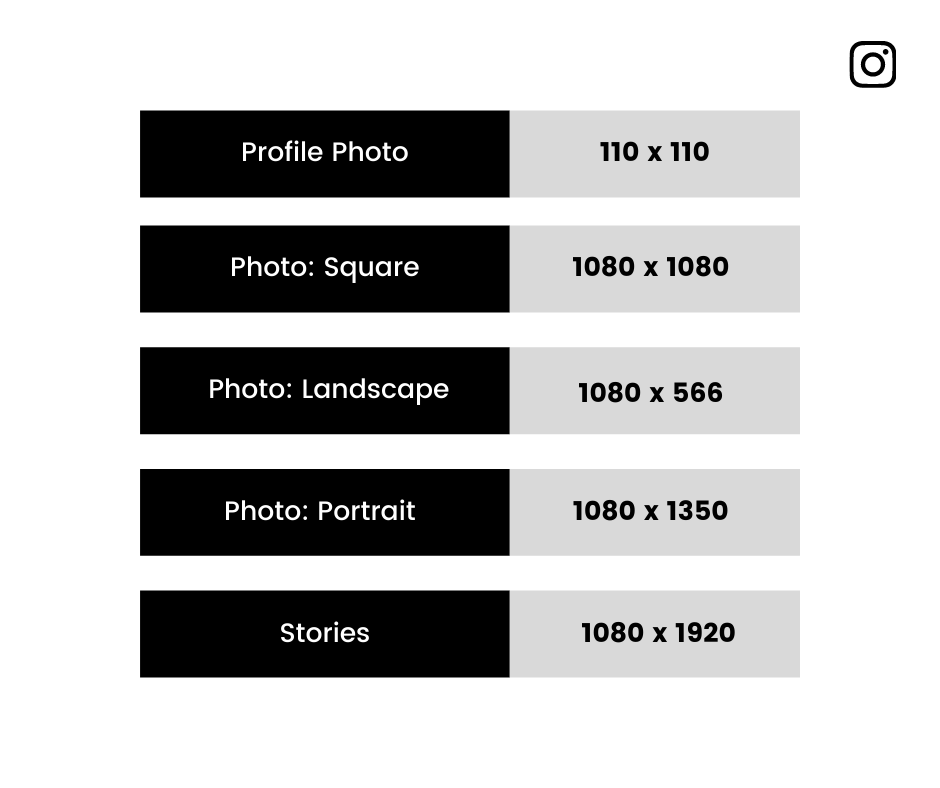The height and width of the screenshot is (788, 940).
Task: Click the camera lens circle in logo
Action: (x=872, y=65)
